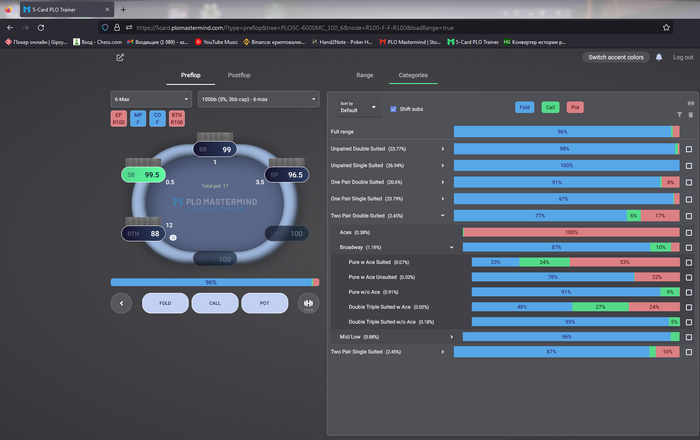The width and height of the screenshot is (700, 440).
Task: Click the trash delete icon in Categories panel
Action: pos(691,115)
